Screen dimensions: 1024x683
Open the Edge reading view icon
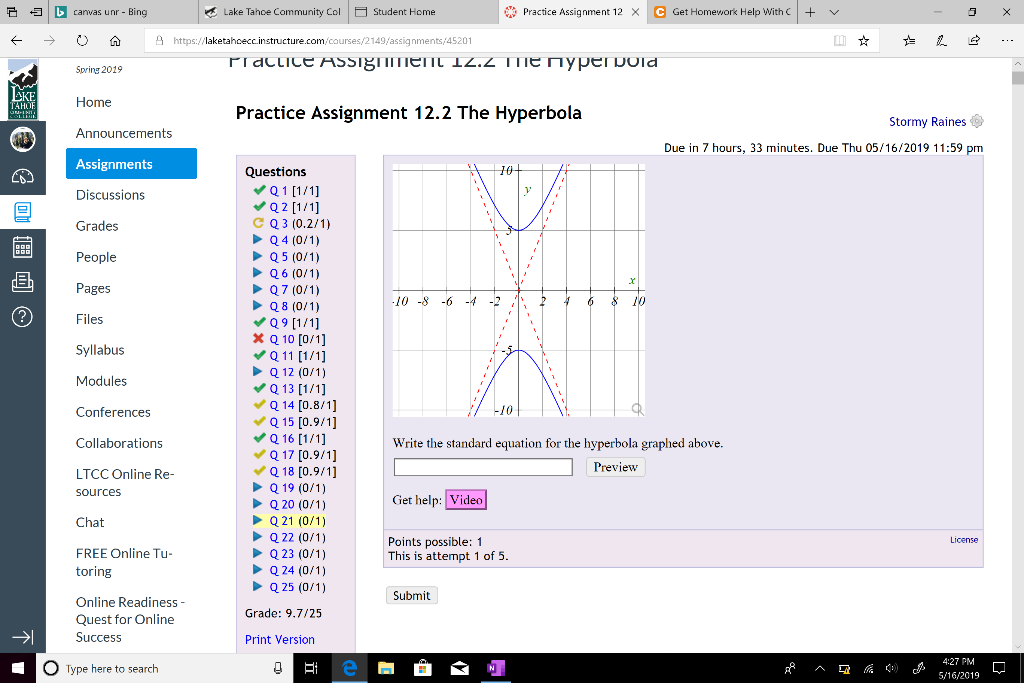[840, 40]
